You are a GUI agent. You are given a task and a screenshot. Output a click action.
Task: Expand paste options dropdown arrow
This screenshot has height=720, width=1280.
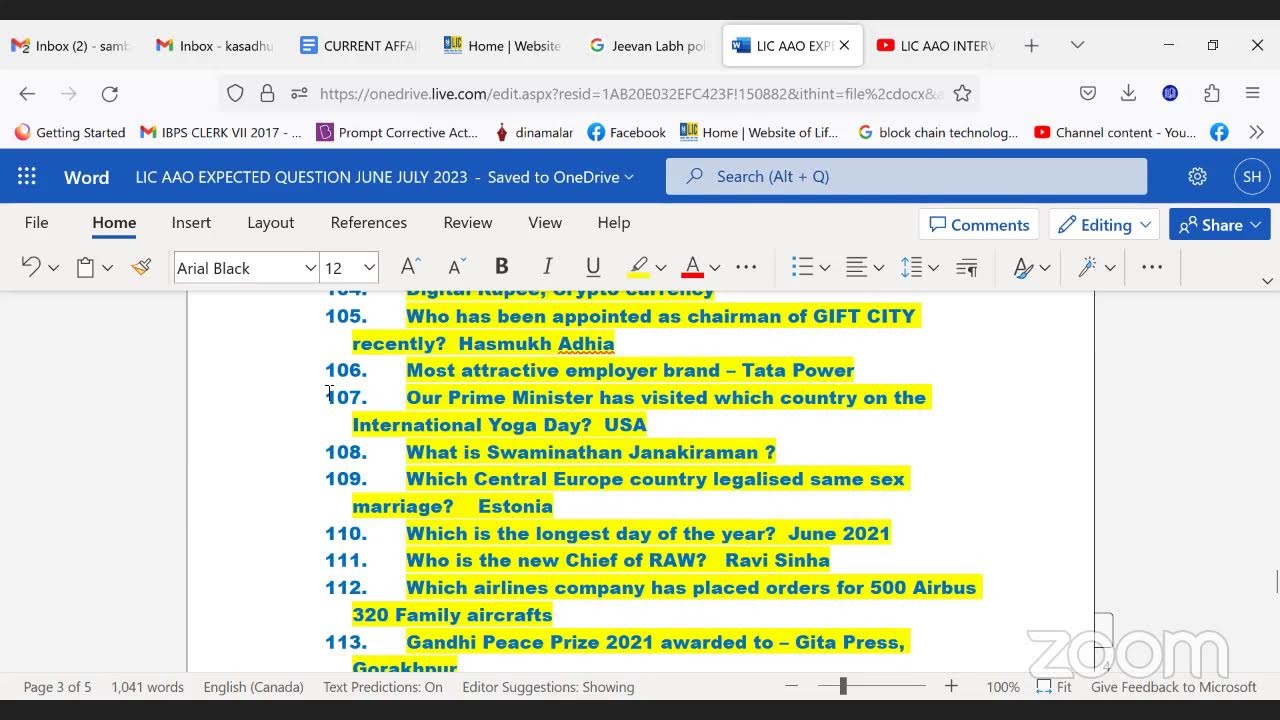pos(107,268)
